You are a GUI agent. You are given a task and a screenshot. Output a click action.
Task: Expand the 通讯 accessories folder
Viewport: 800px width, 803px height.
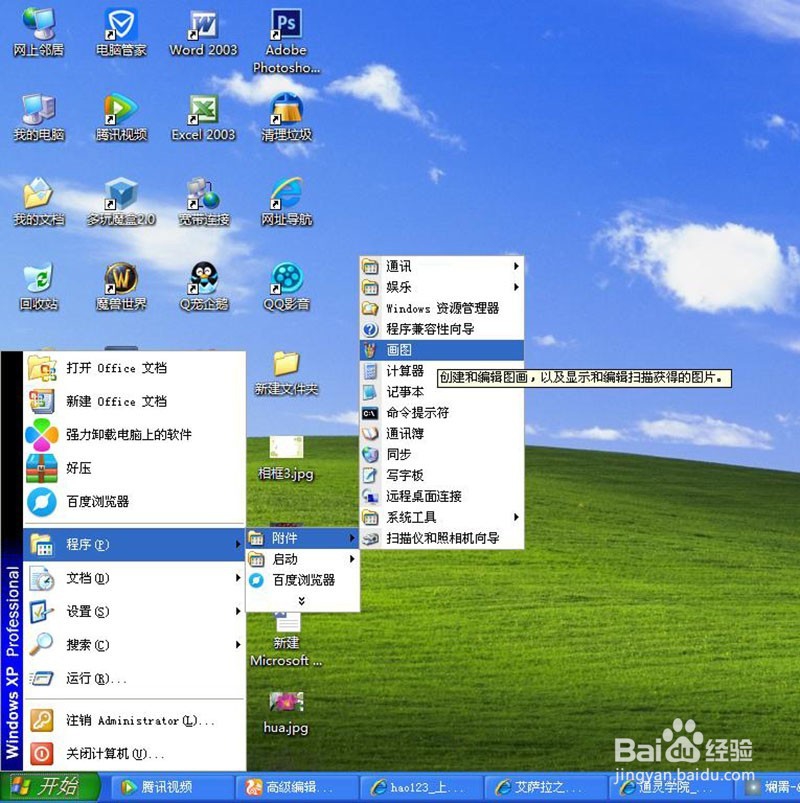pos(442,266)
